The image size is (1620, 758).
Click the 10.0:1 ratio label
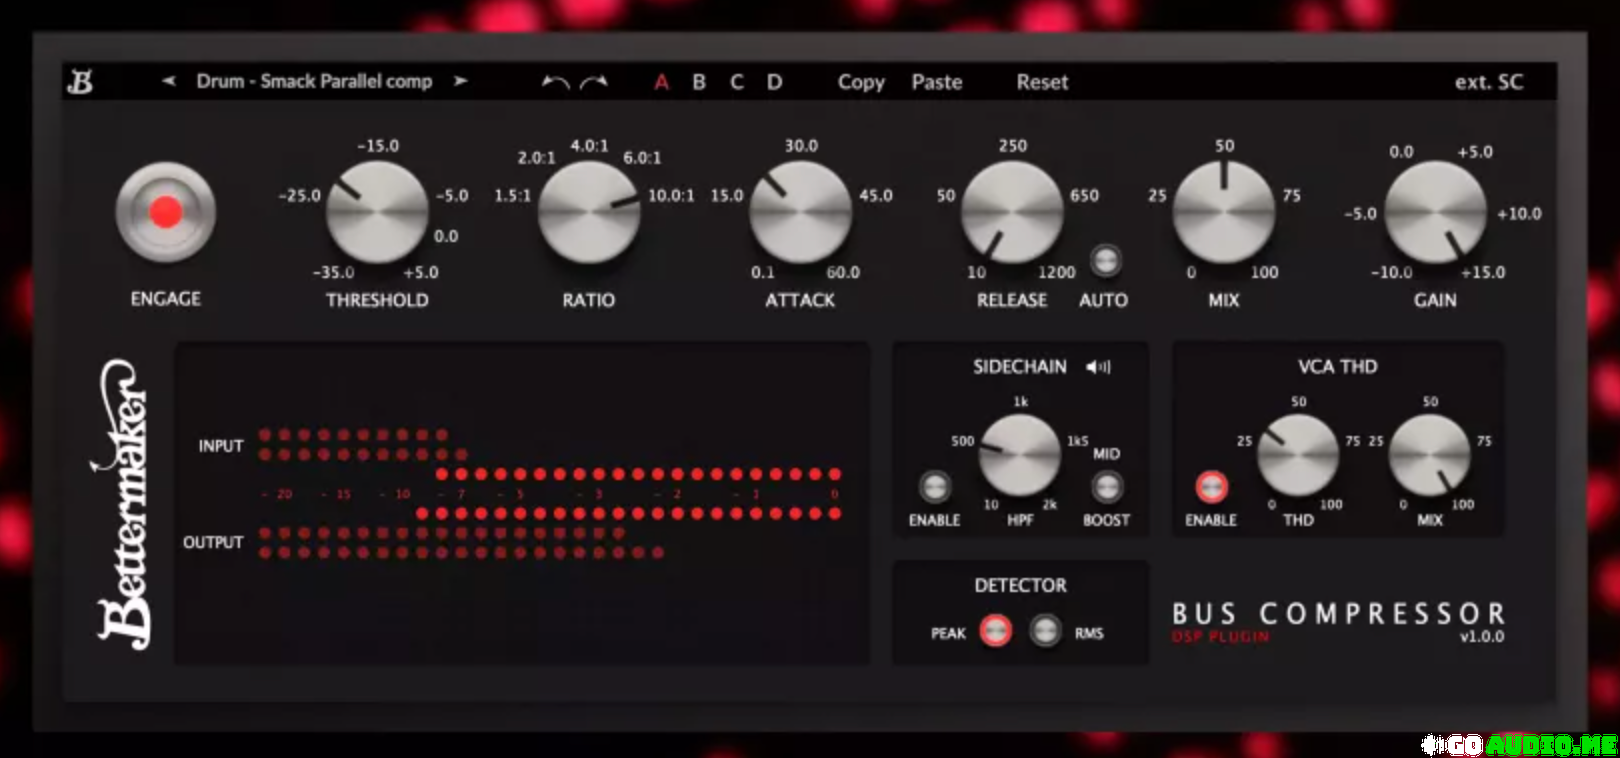click(x=670, y=196)
